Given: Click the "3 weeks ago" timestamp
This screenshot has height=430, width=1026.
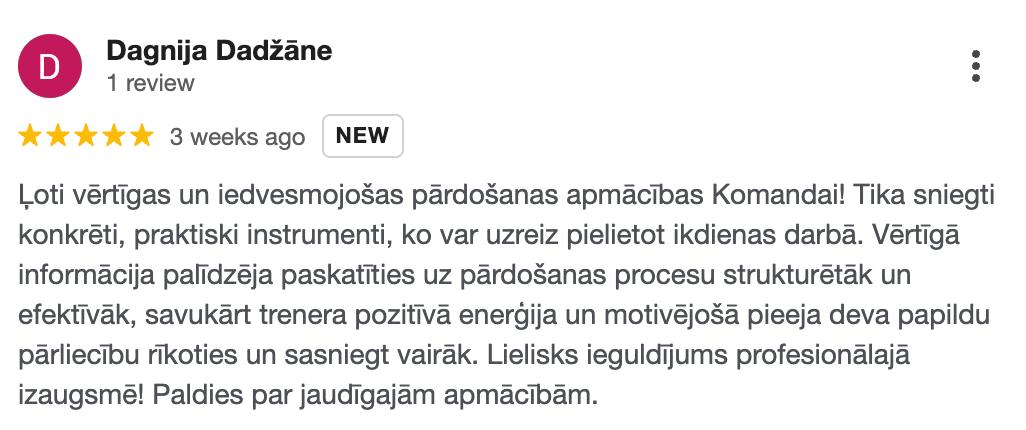Looking at the screenshot, I should 237,137.
